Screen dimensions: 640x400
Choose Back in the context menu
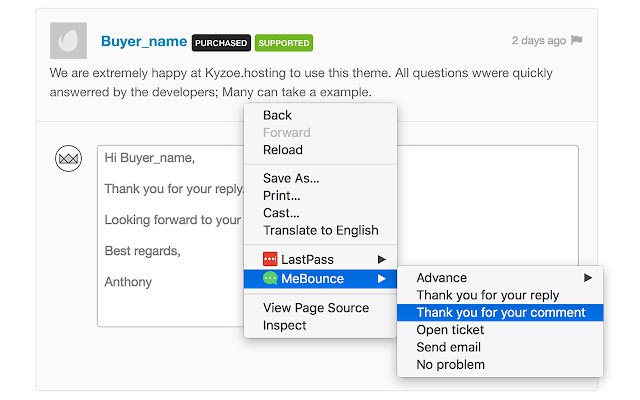coord(320,115)
